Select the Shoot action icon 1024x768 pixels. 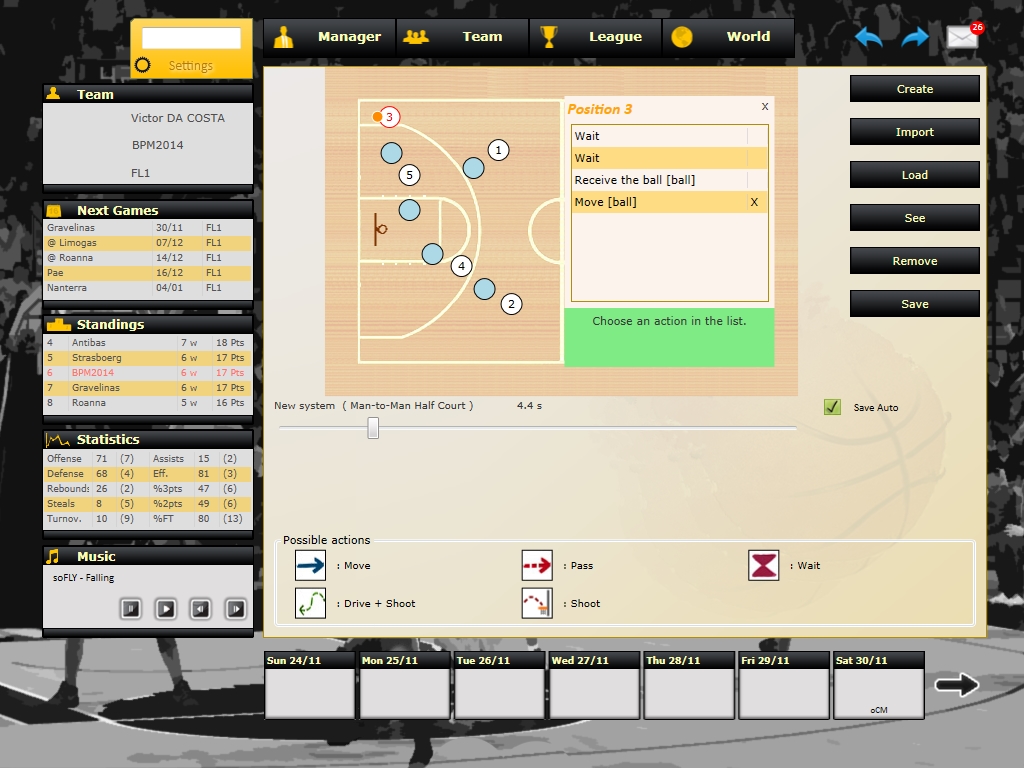click(x=537, y=603)
